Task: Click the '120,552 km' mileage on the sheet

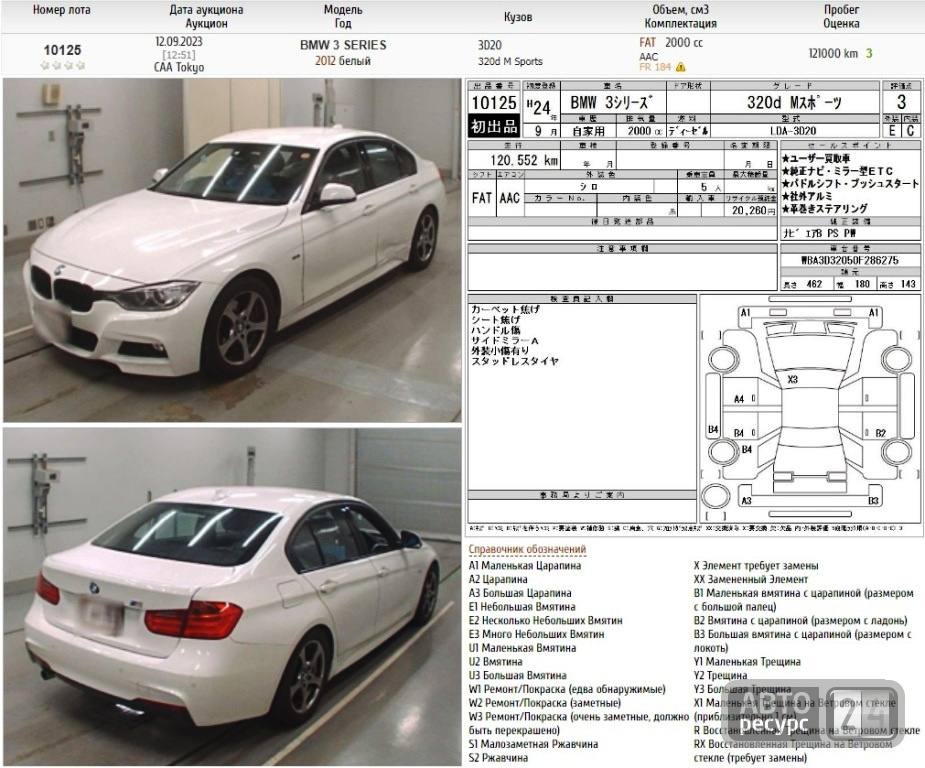Action: pos(524,160)
